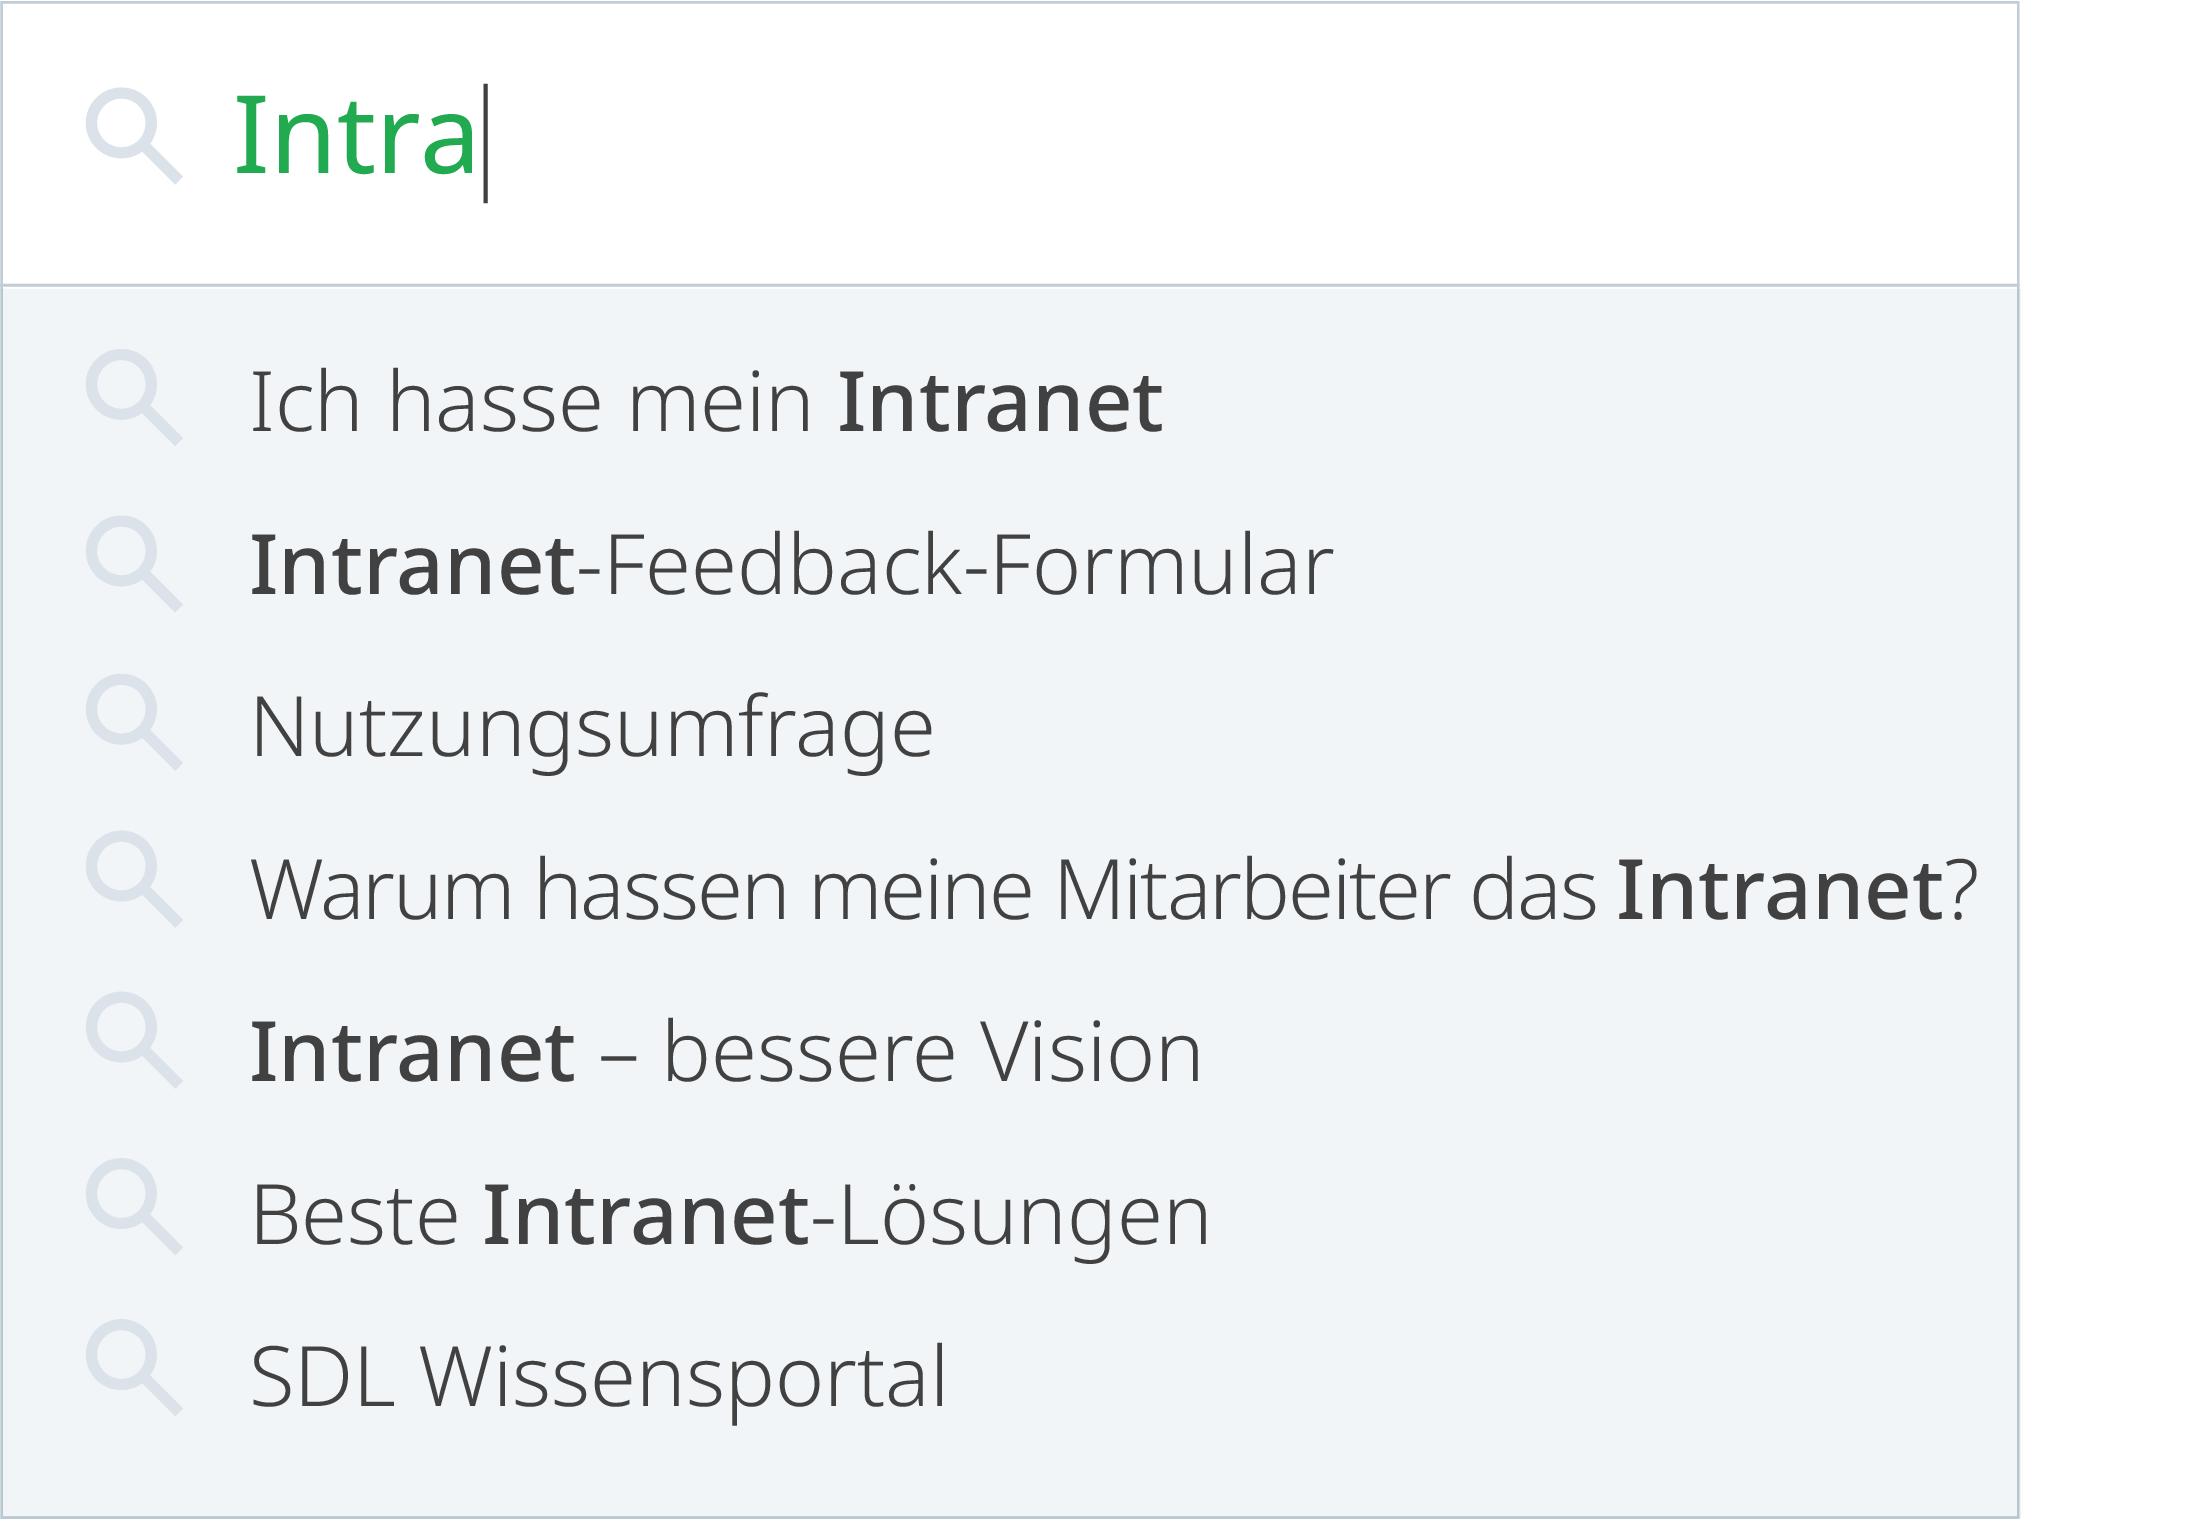Open the SDL Wissensportal suggestion
The width and height of the screenshot is (2210, 1519).
pos(598,1378)
